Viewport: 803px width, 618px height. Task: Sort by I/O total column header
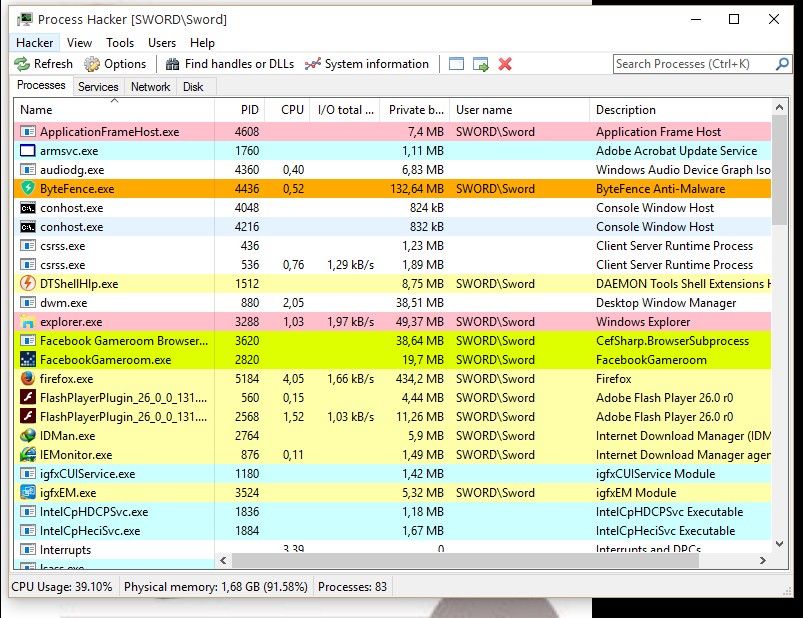point(345,110)
